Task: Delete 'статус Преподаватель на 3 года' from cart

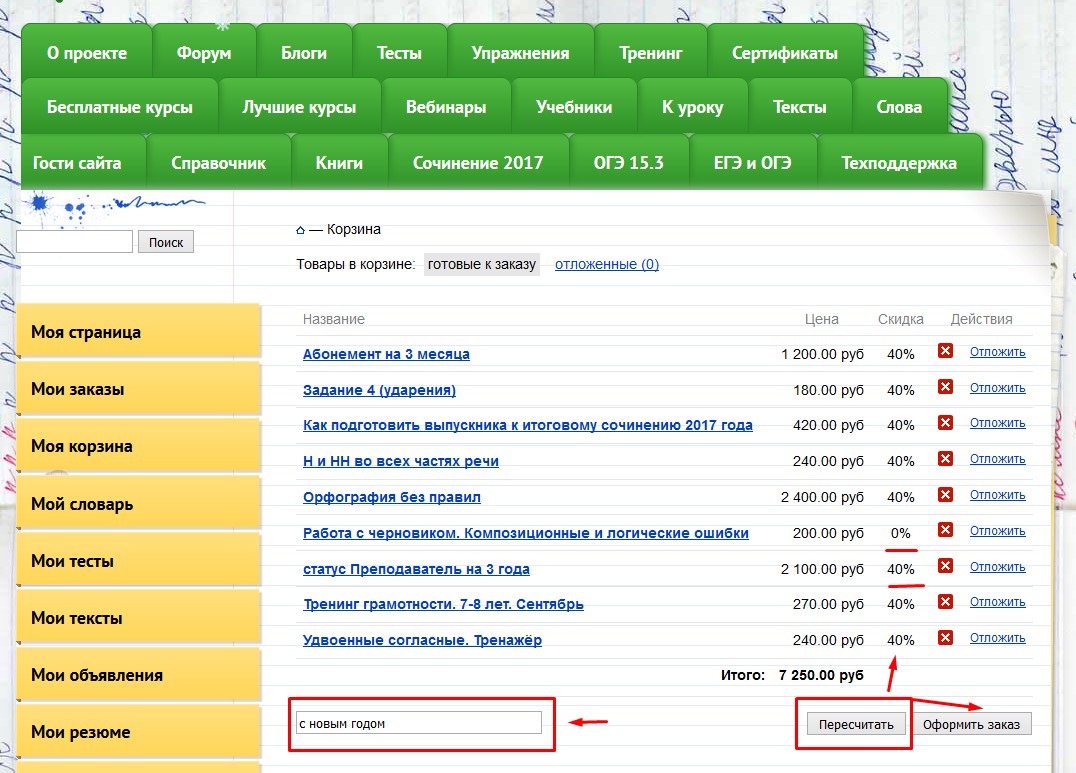Action: point(945,566)
